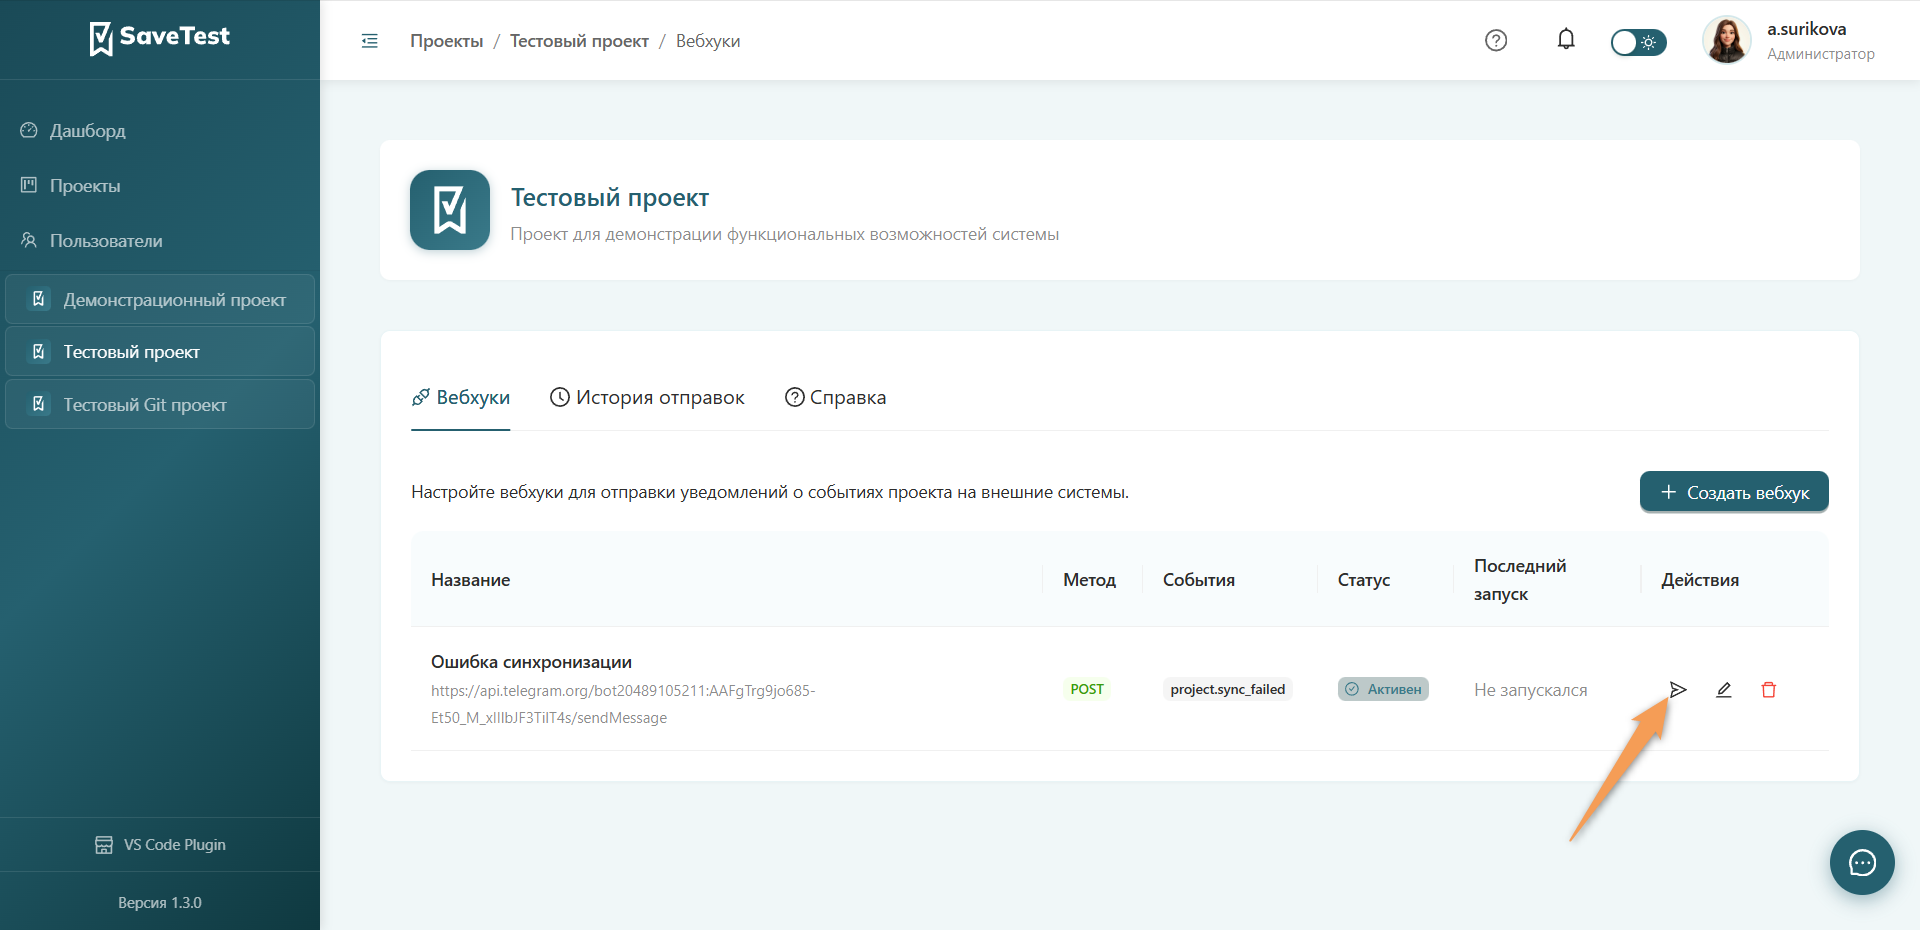Click the Активен status badge

(1383, 689)
